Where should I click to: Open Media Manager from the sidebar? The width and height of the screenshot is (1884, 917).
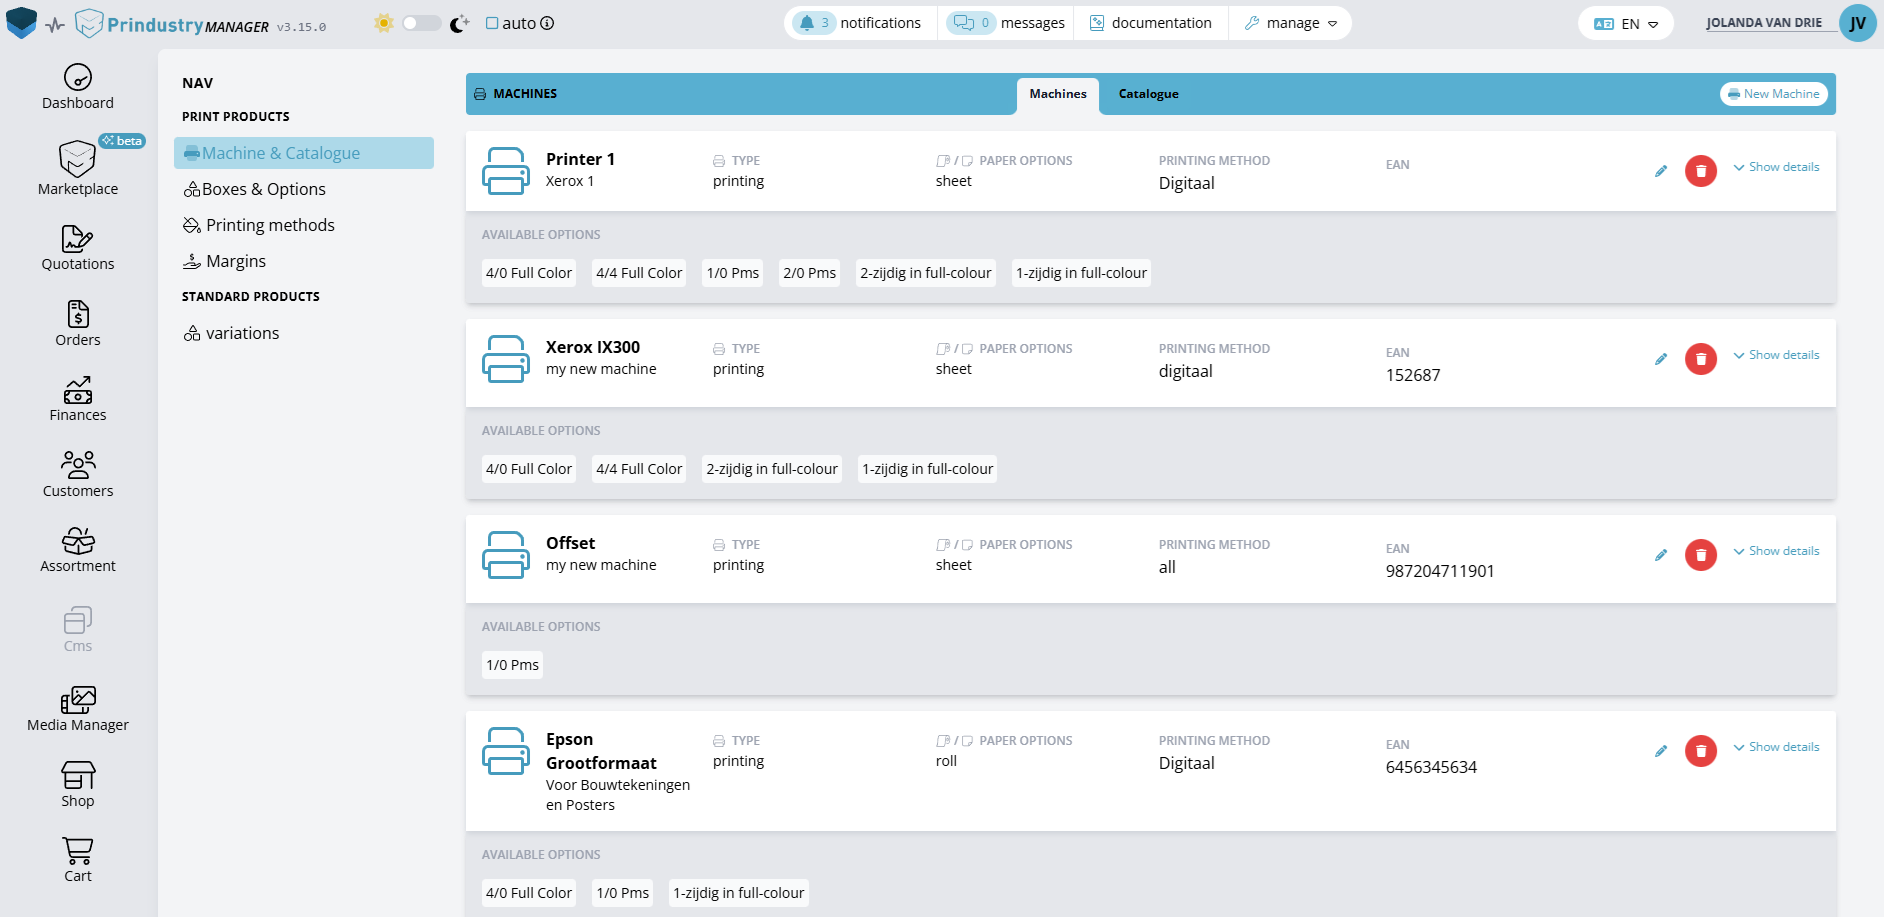tap(78, 709)
